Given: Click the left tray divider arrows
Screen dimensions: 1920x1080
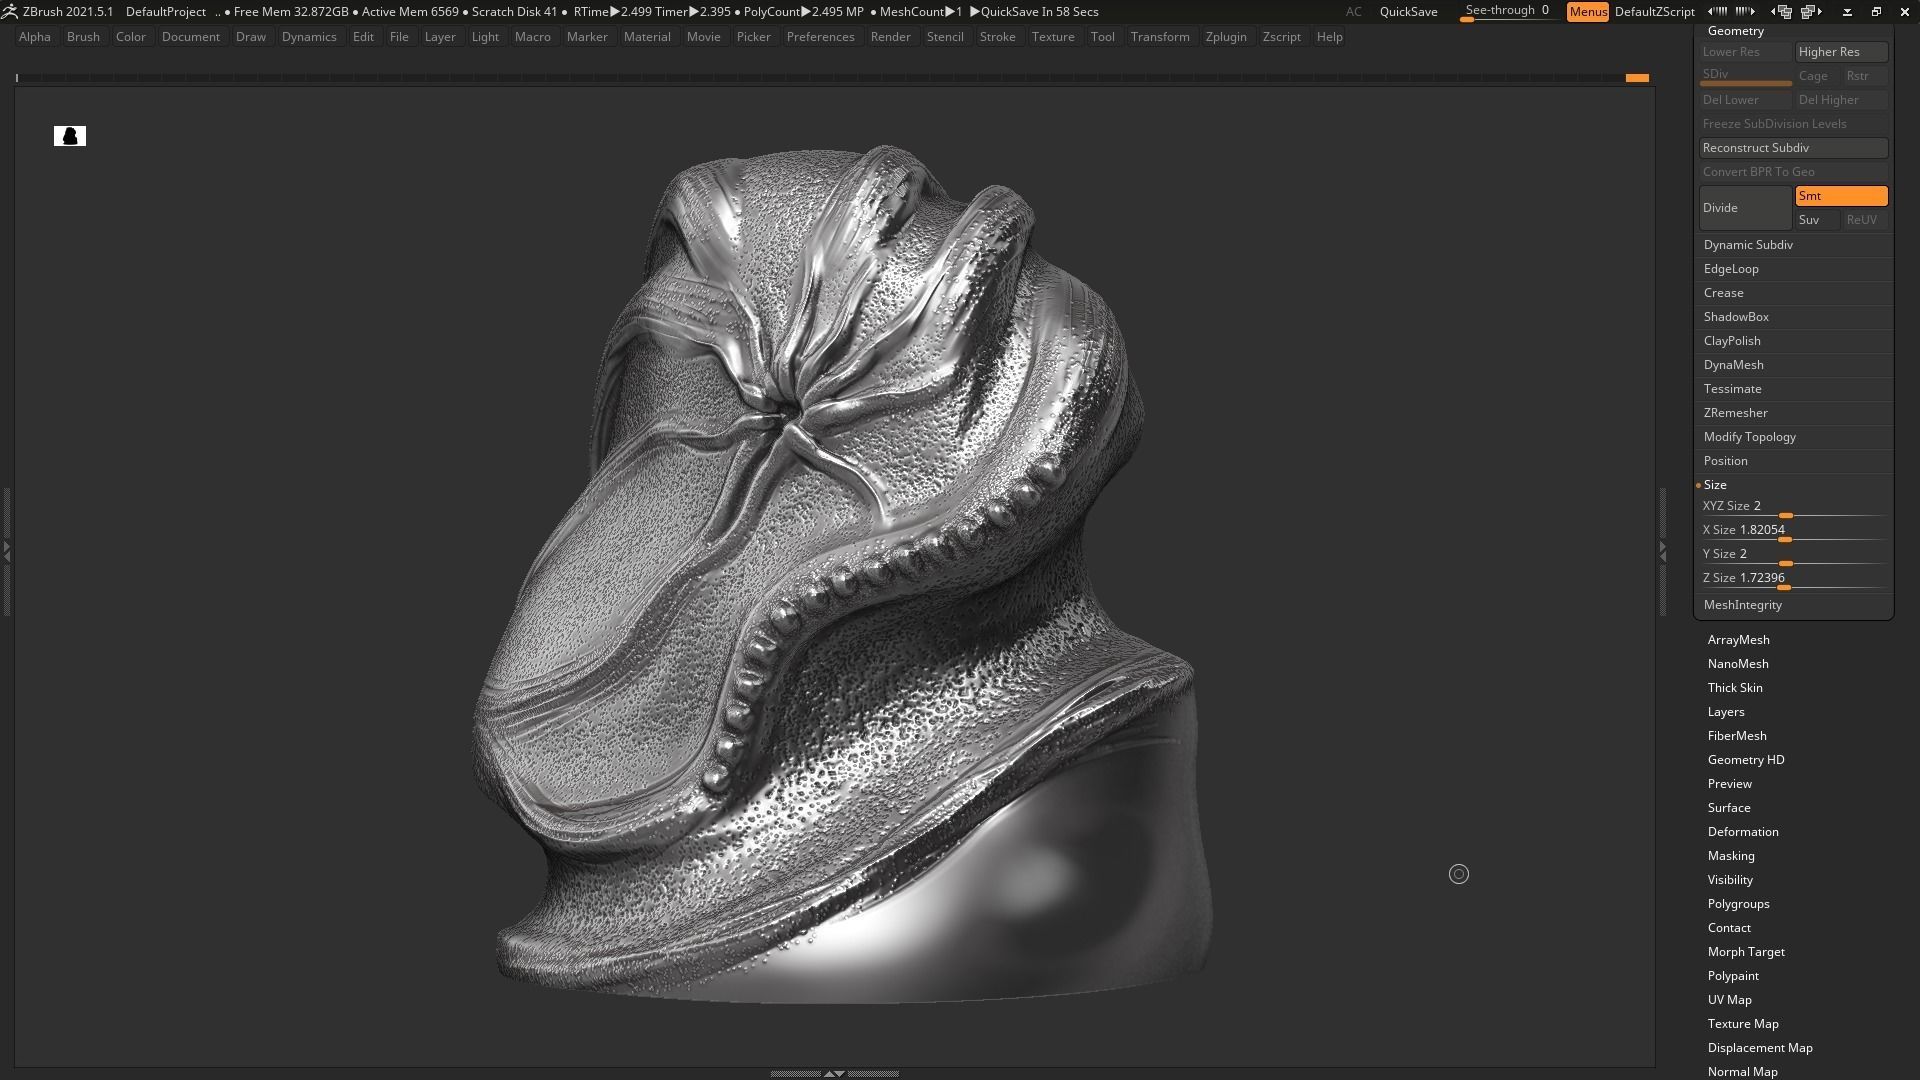Looking at the screenshot, I should tap(6, 551).
